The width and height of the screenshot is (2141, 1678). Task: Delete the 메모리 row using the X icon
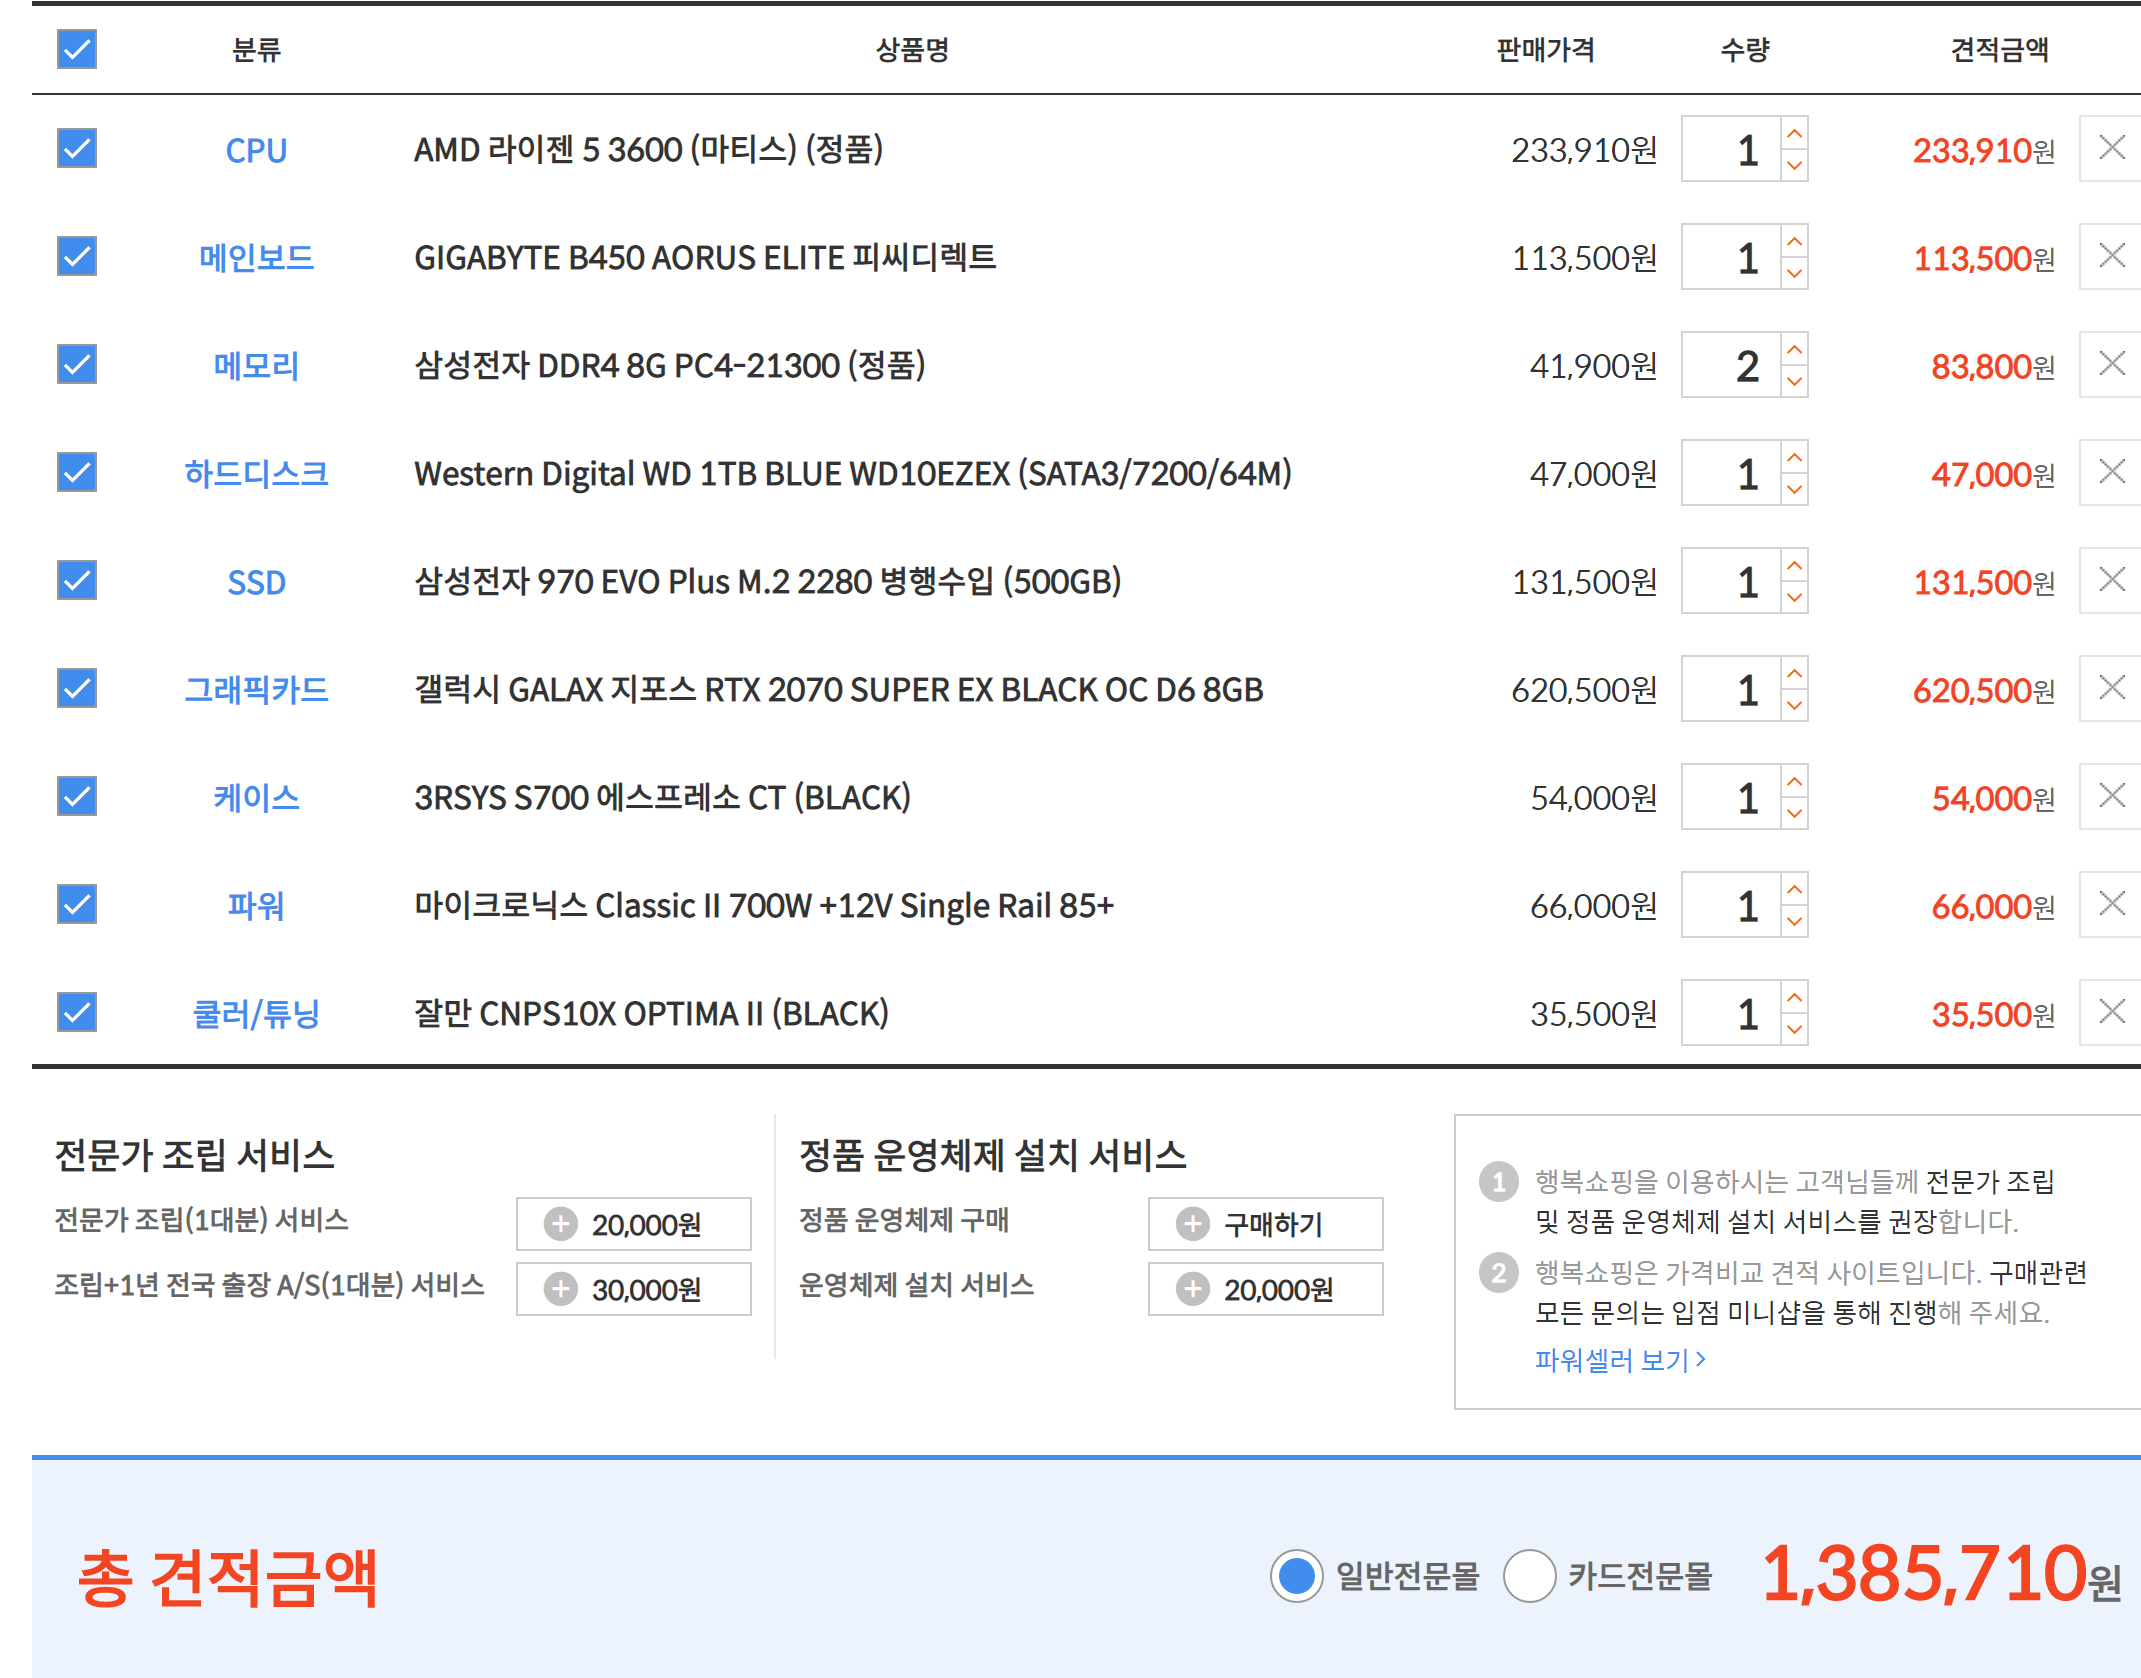click(x=2111, y=364)
